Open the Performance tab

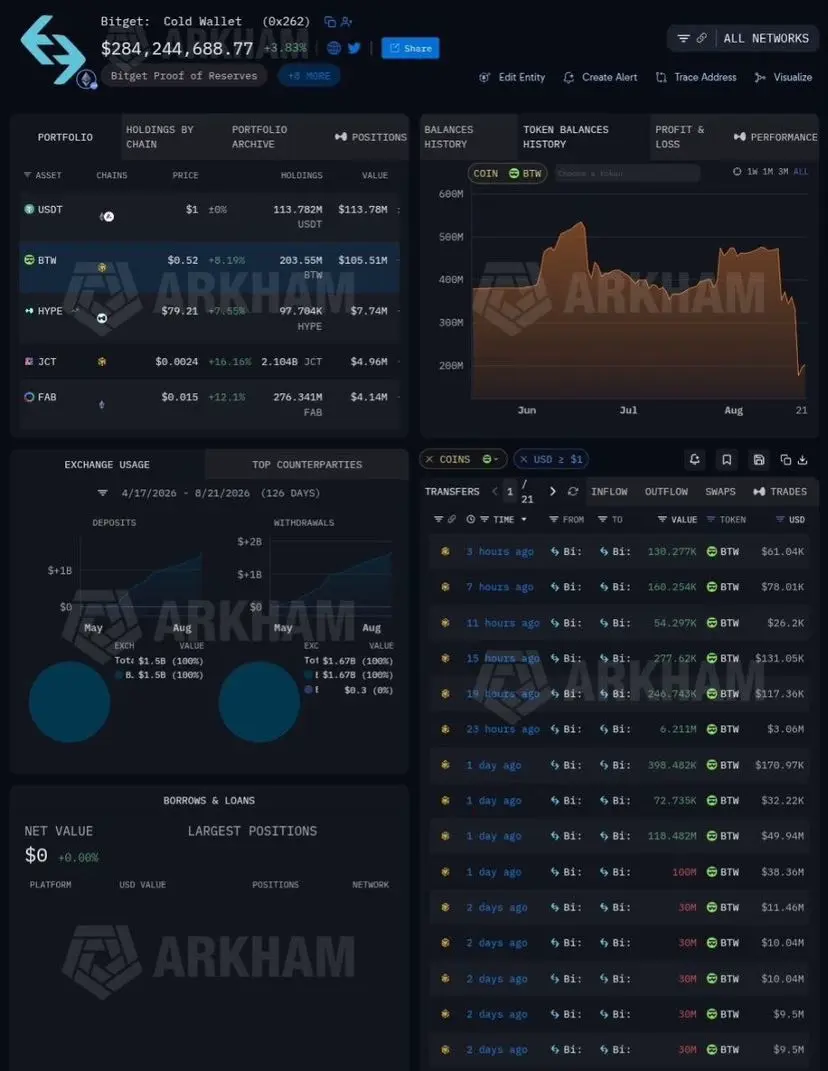(775, 137)
